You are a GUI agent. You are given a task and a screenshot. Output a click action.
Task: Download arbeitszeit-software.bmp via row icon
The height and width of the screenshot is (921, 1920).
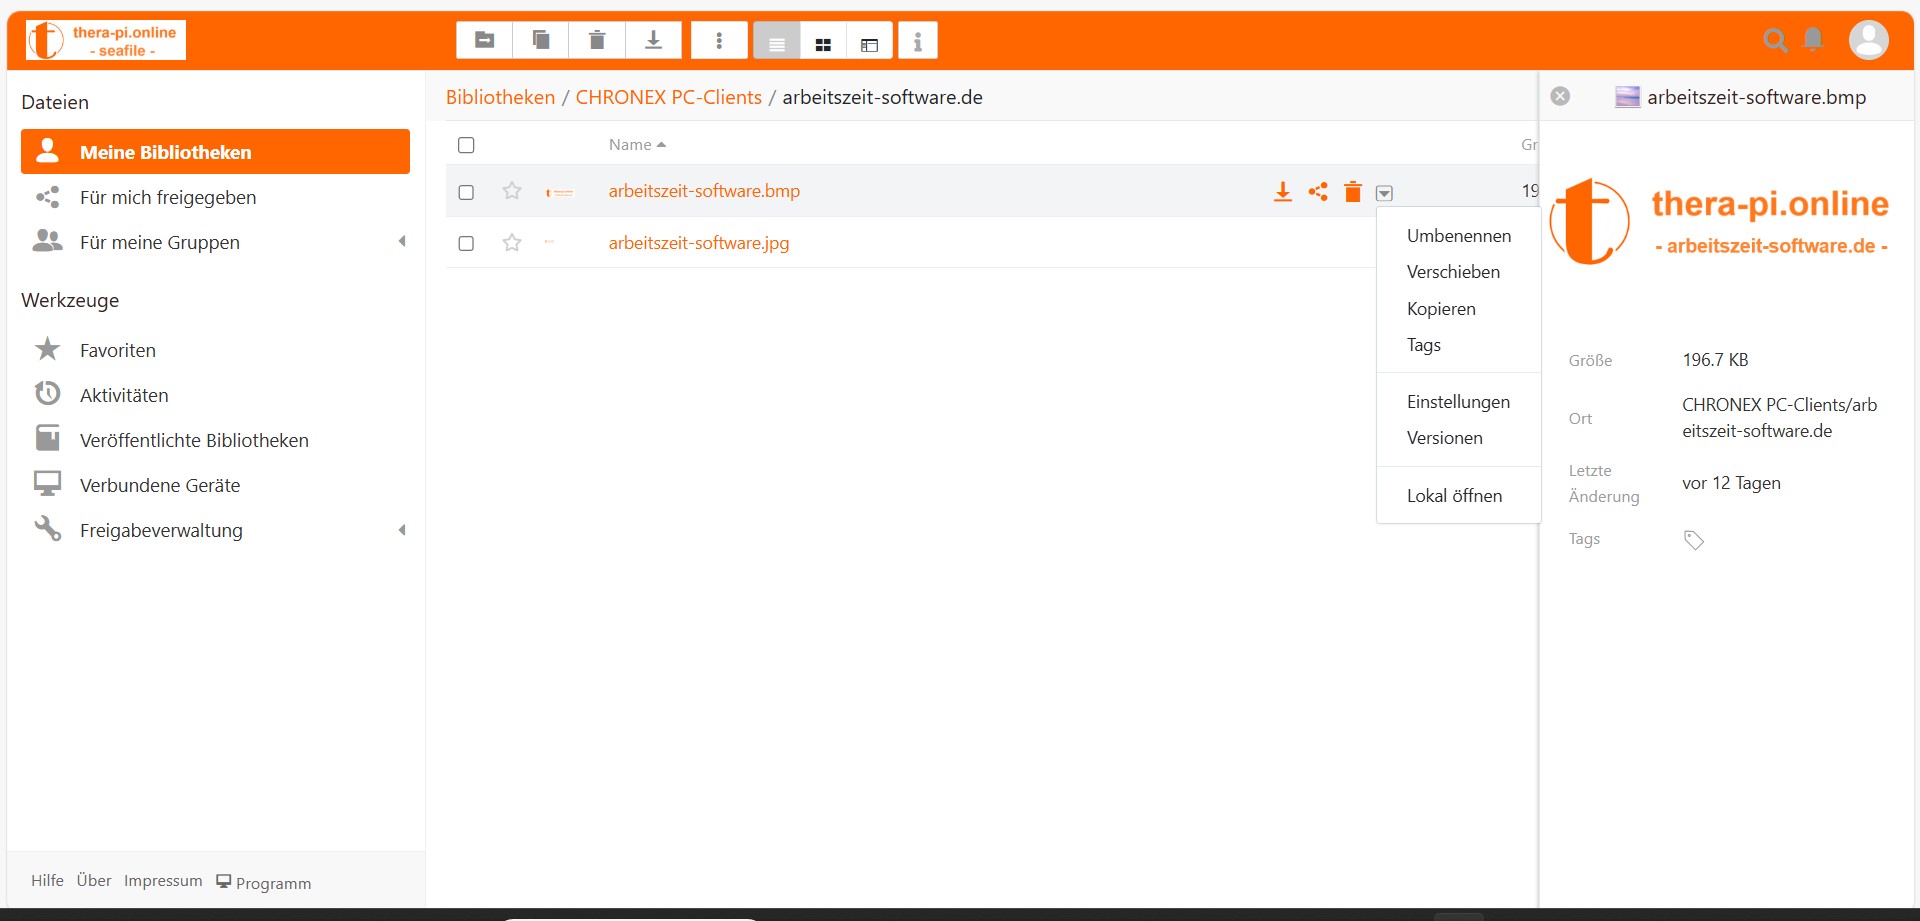(x=1282, y=192)
